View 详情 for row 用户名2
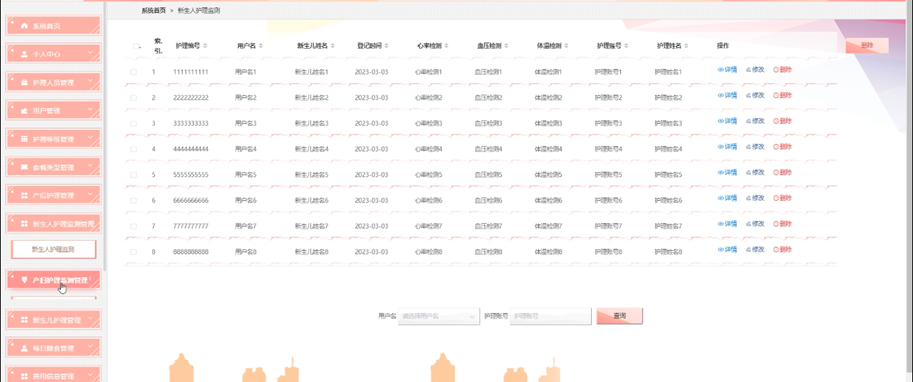The height and width of the screenshot is (382, 913). coord(727,96)
